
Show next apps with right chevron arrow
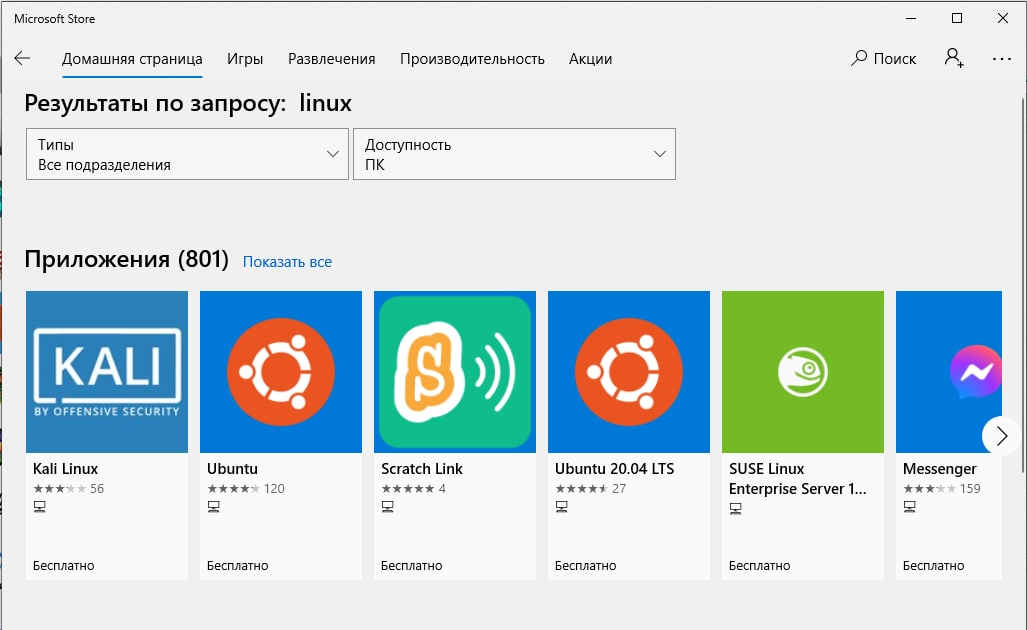1001,435
